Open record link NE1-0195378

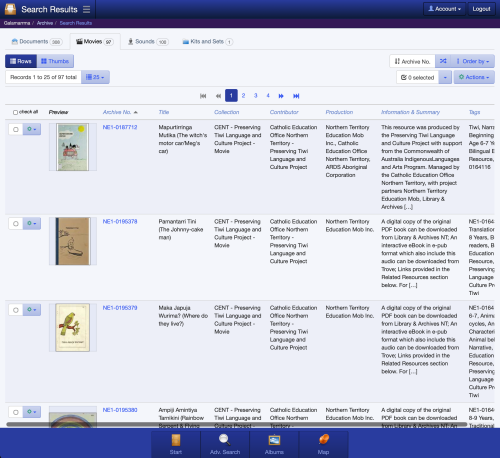(120, 222)
